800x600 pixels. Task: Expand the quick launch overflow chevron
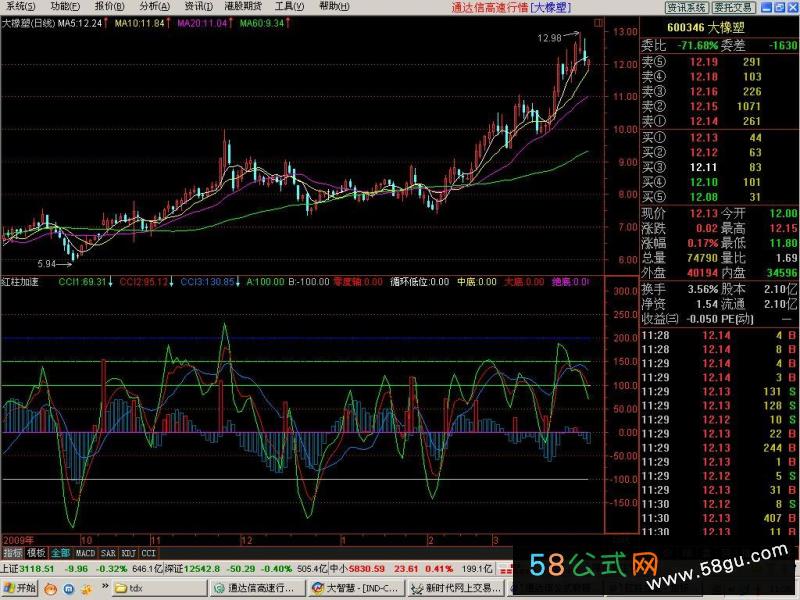105,586
